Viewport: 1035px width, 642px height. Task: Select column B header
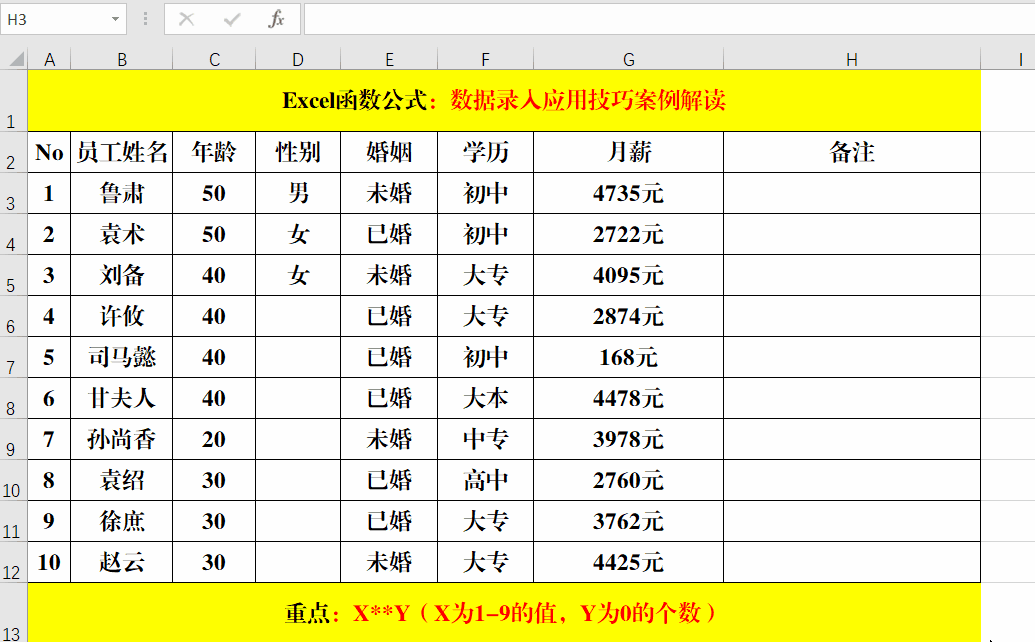click(122, 59)
